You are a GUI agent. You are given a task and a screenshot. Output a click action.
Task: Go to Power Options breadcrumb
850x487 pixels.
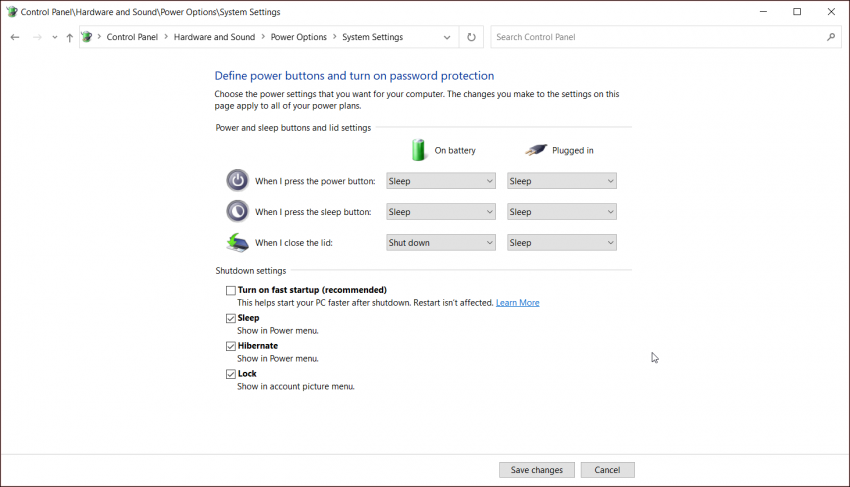tap(298, 37)
